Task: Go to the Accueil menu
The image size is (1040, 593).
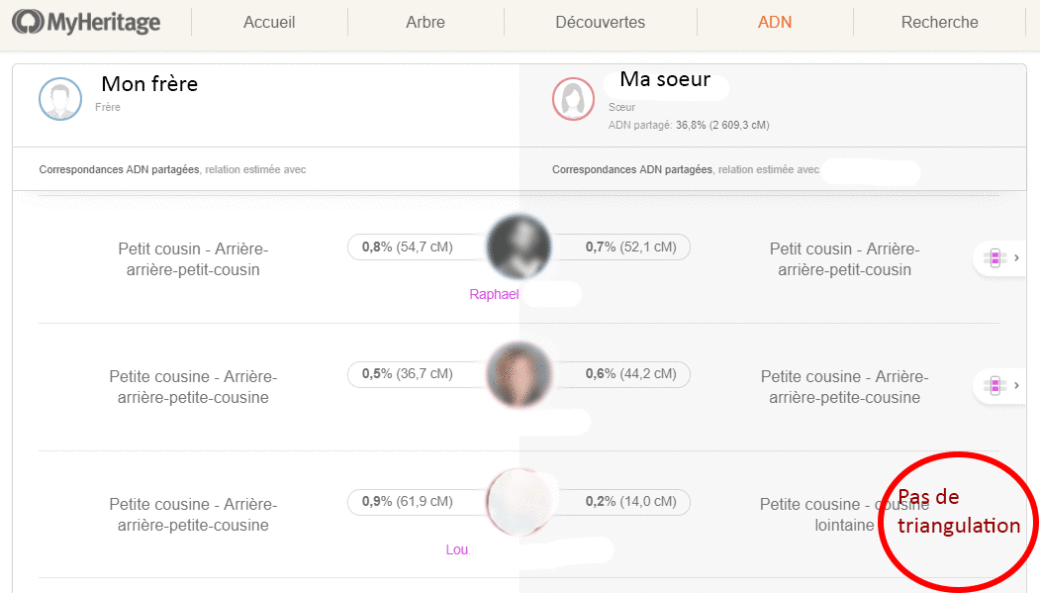Action: [269, 22]
